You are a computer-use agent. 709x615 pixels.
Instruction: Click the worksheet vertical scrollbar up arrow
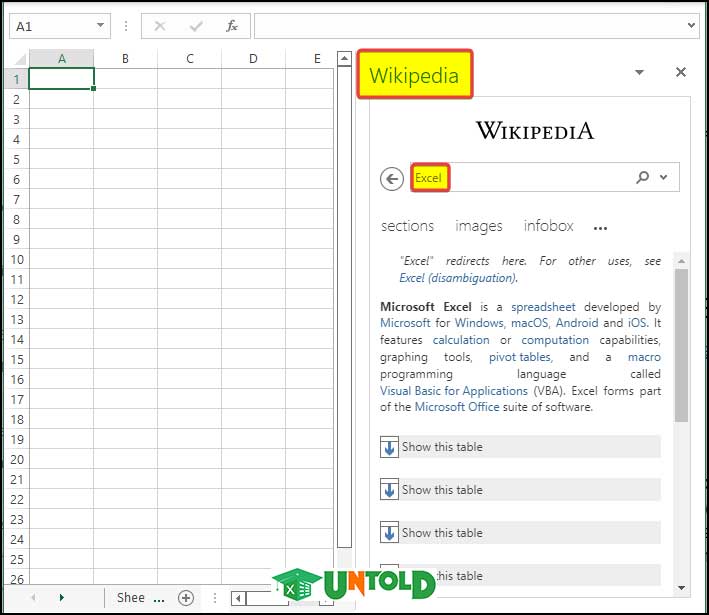[x=344, y=58]
